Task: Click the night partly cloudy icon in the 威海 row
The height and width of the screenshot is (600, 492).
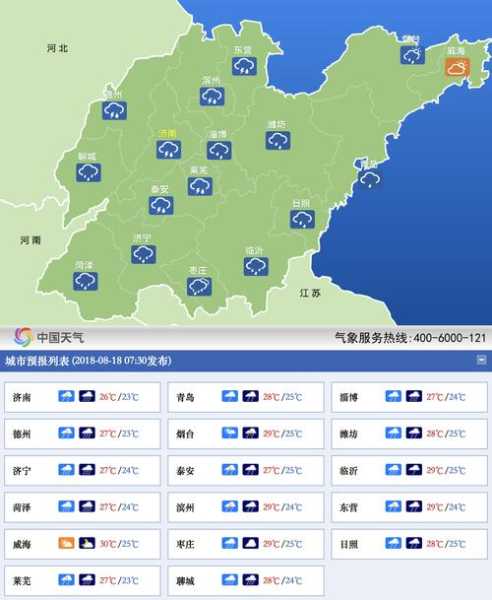Action: point(87,543)
